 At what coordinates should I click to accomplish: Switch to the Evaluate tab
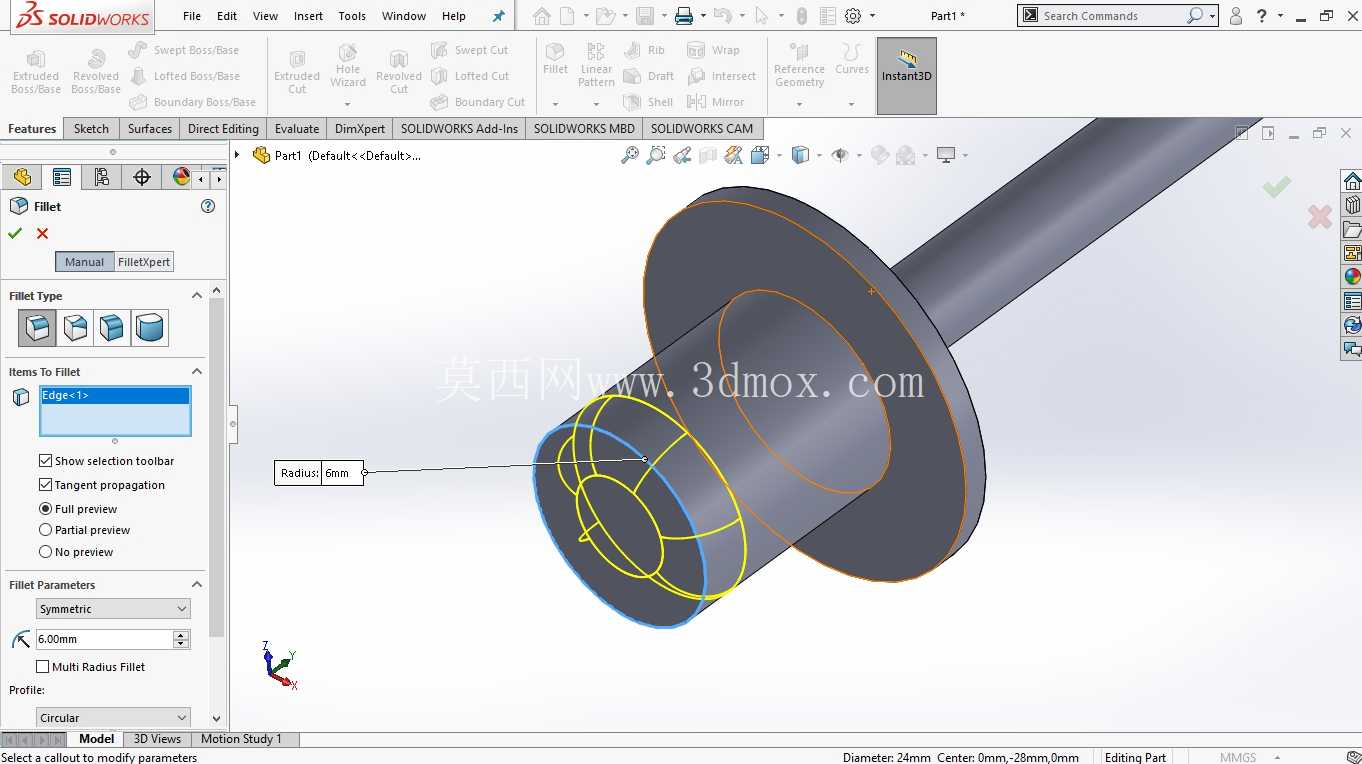(297, 129)
